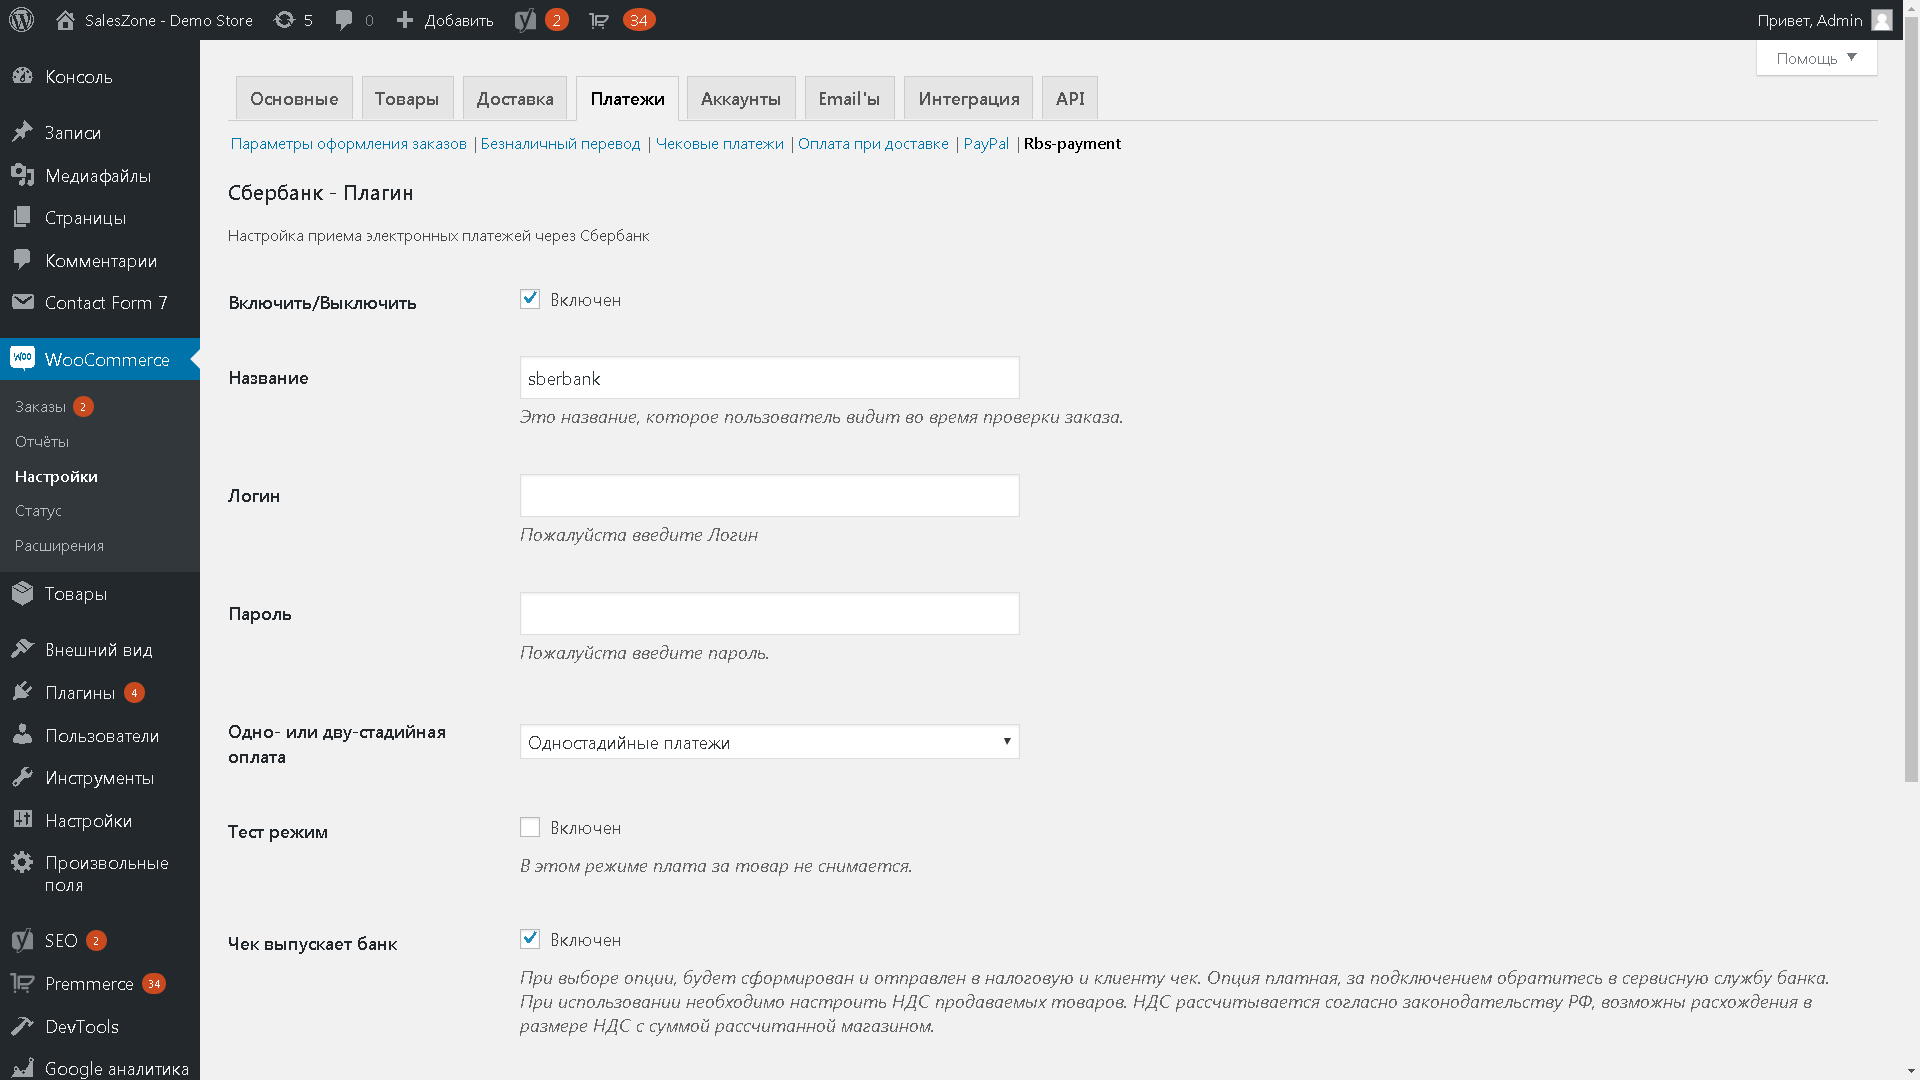
Task: Click the Contact Form 7 envelope icon
Action: 22,302
